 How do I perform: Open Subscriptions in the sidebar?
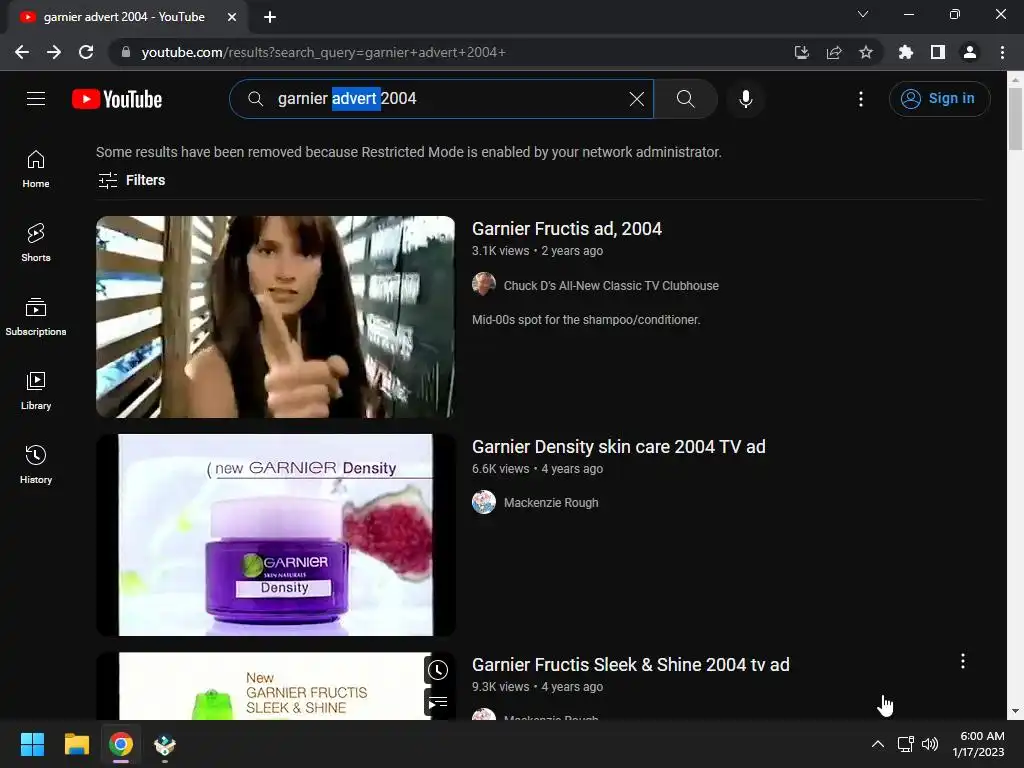point(36,316)
